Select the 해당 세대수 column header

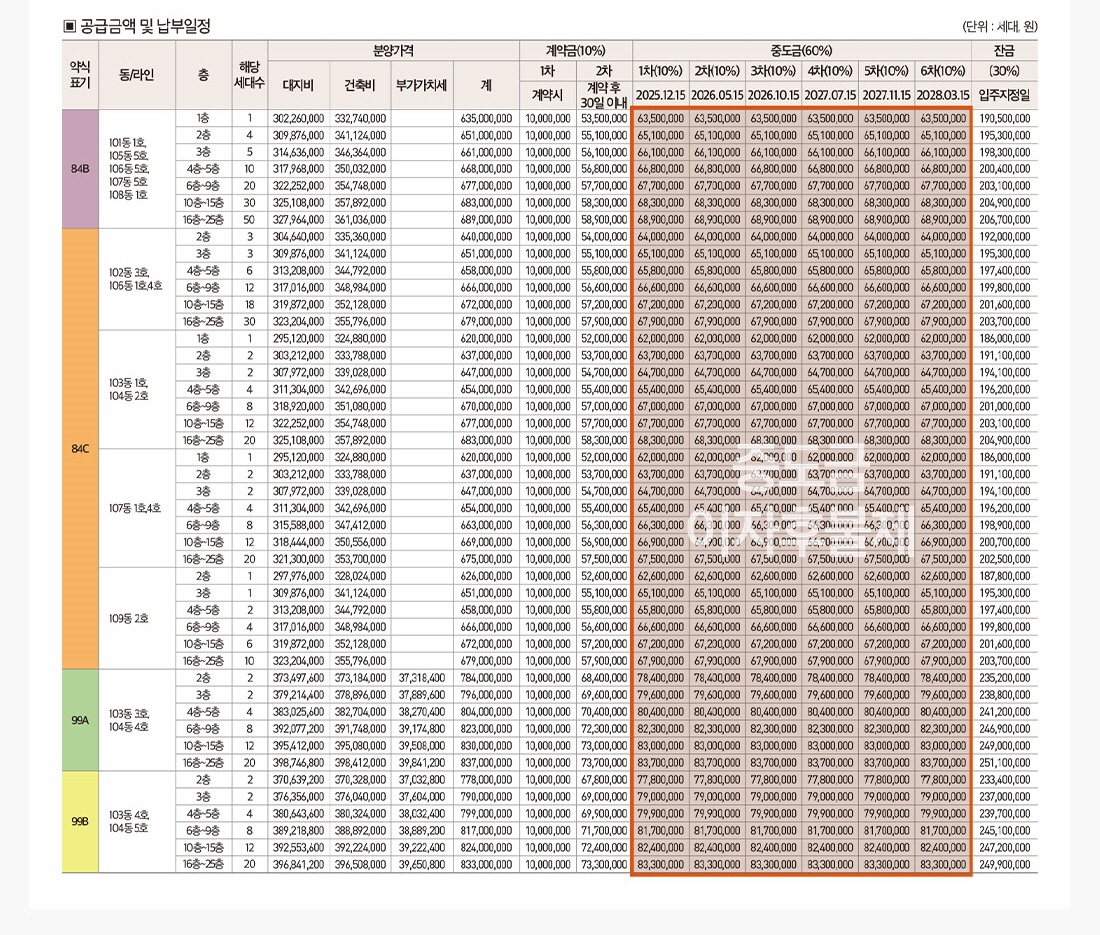pyautogui.click(x=249, y=74)
